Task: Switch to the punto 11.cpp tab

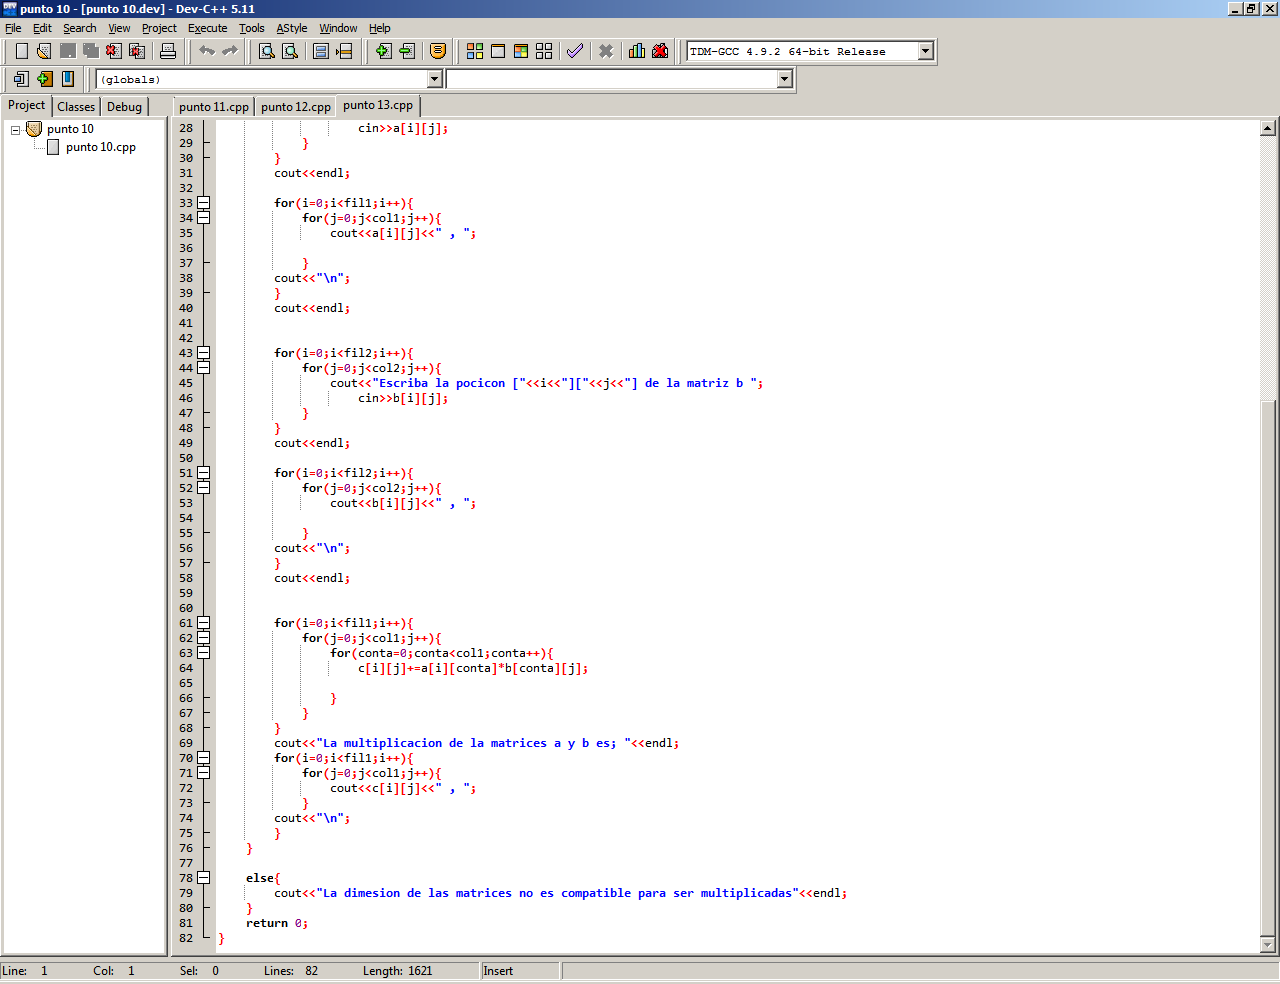Action: click(x=214, y=106)
